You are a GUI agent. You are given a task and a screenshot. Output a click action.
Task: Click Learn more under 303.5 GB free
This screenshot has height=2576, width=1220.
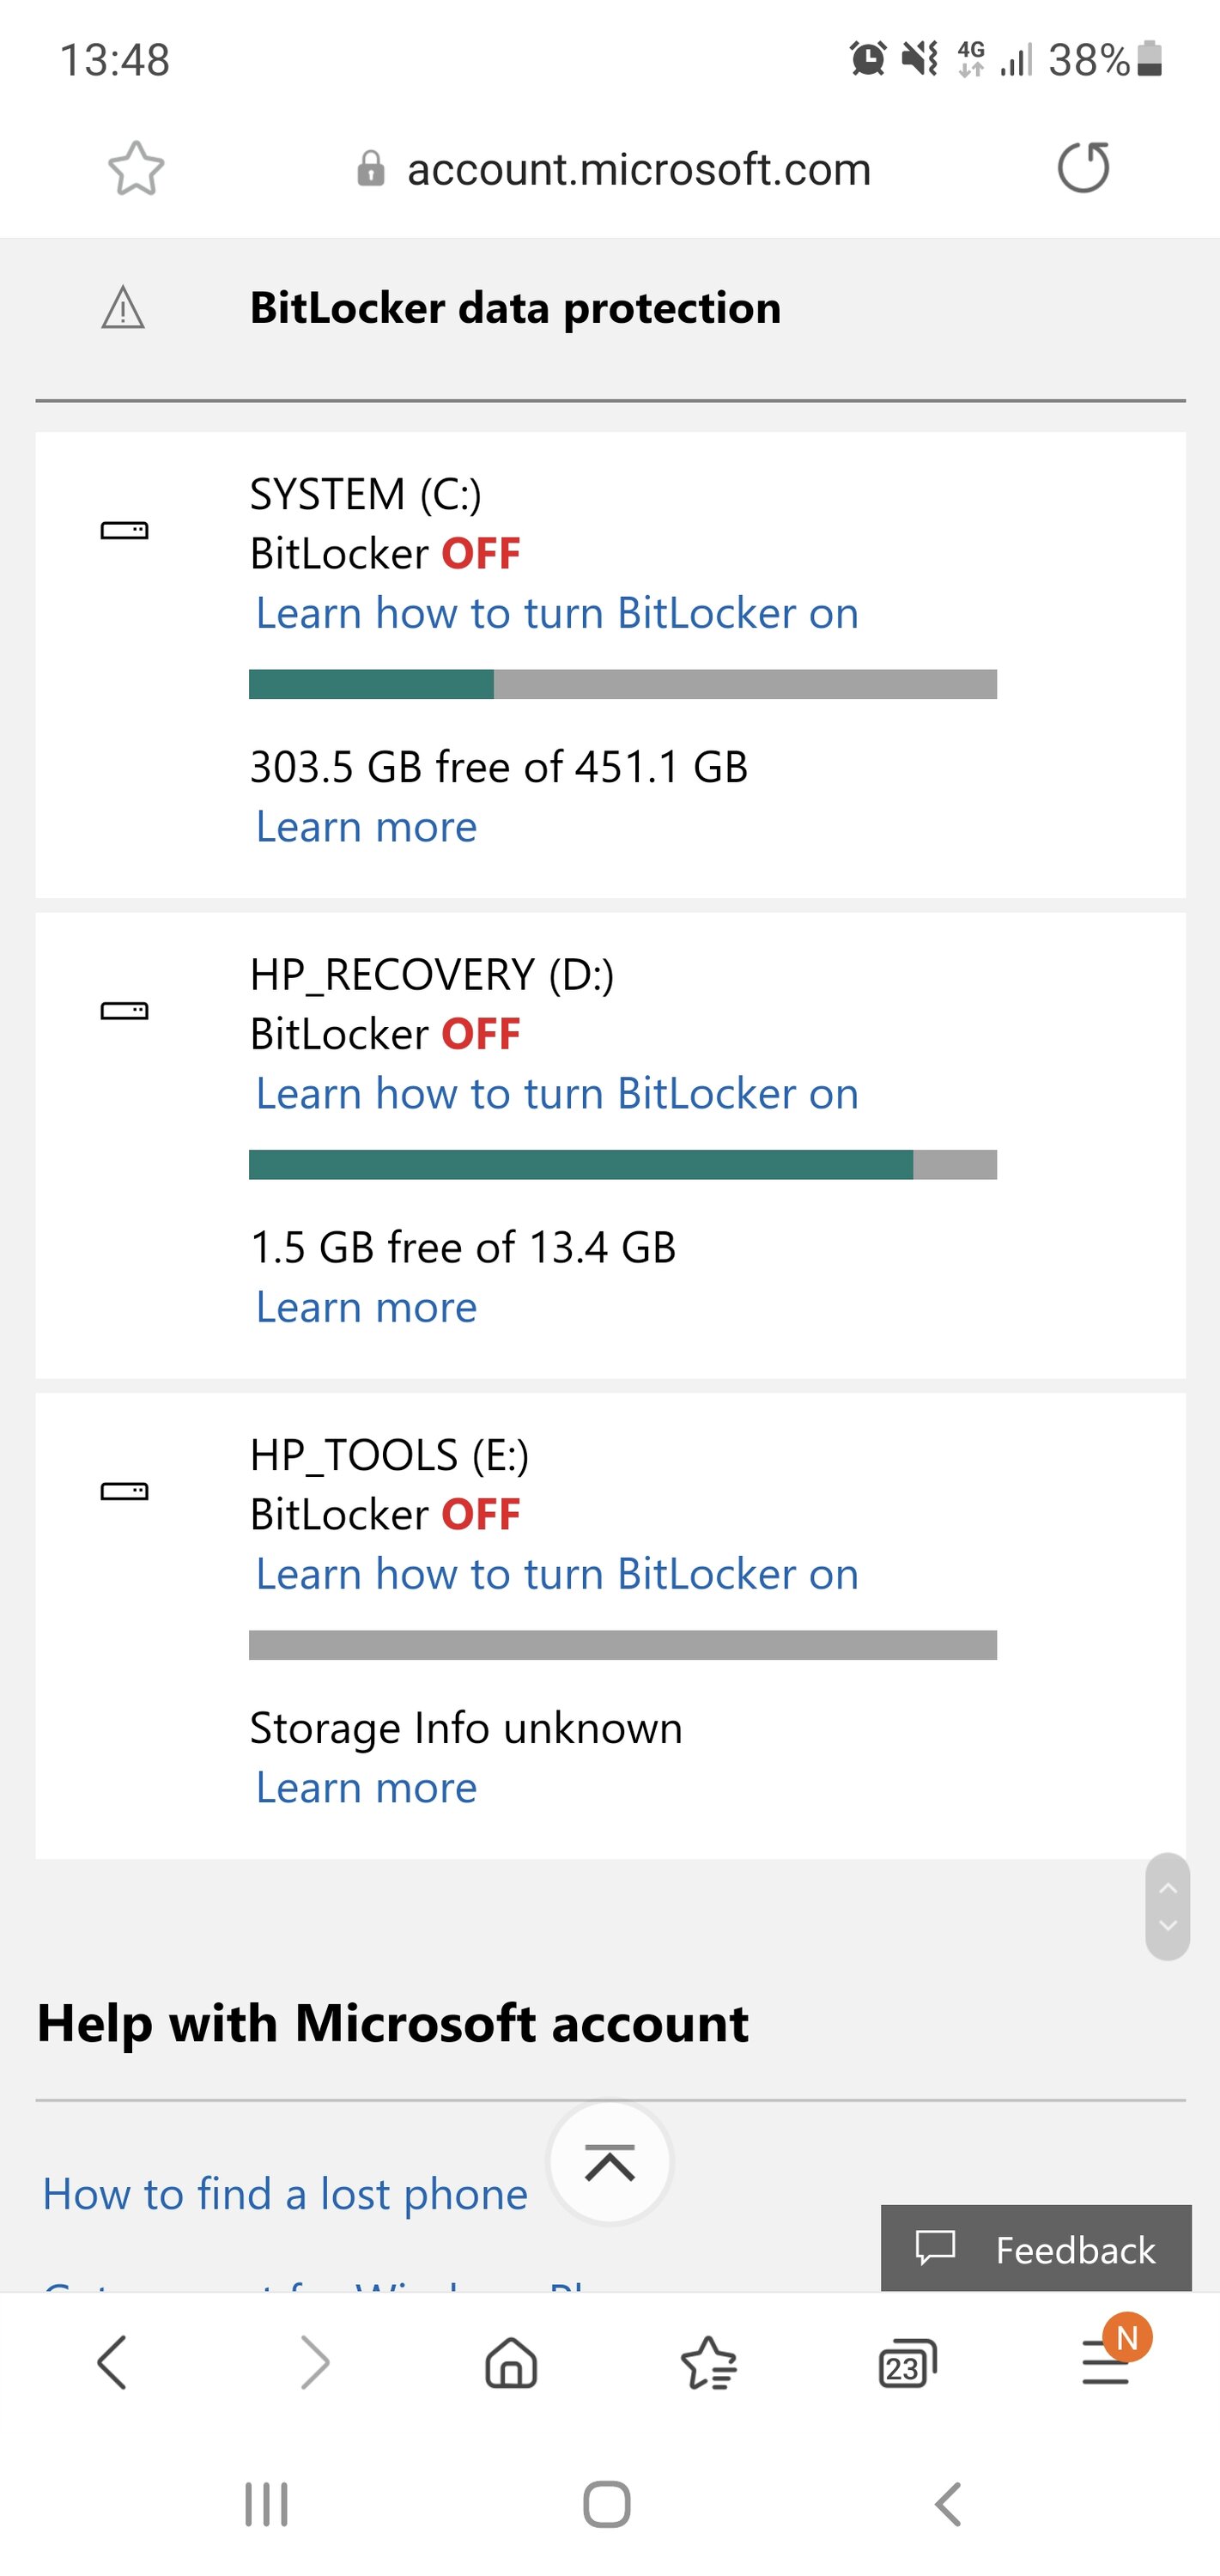pyautogui.click(x=366, y=827)
